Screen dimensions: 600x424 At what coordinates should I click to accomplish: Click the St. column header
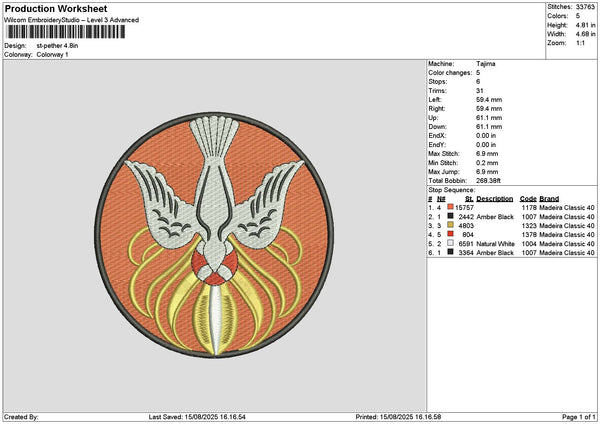[x=468, y=198]
